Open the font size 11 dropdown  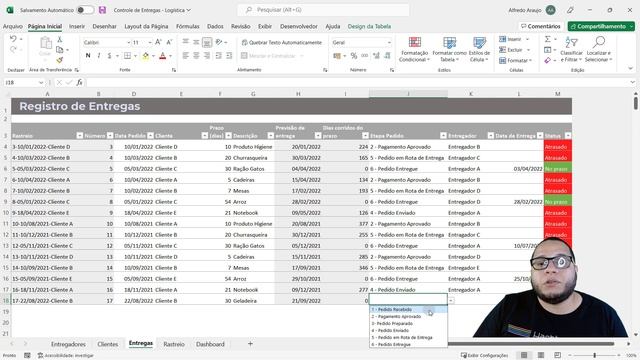[150, 42]
